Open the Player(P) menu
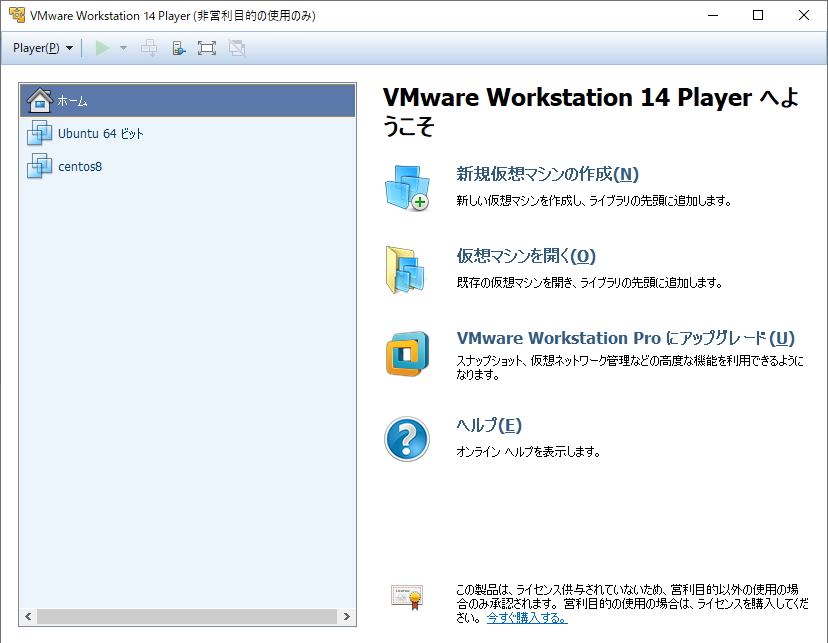Image resolution: width=828 pixels, height=643 pixels. tap(43, 48)
